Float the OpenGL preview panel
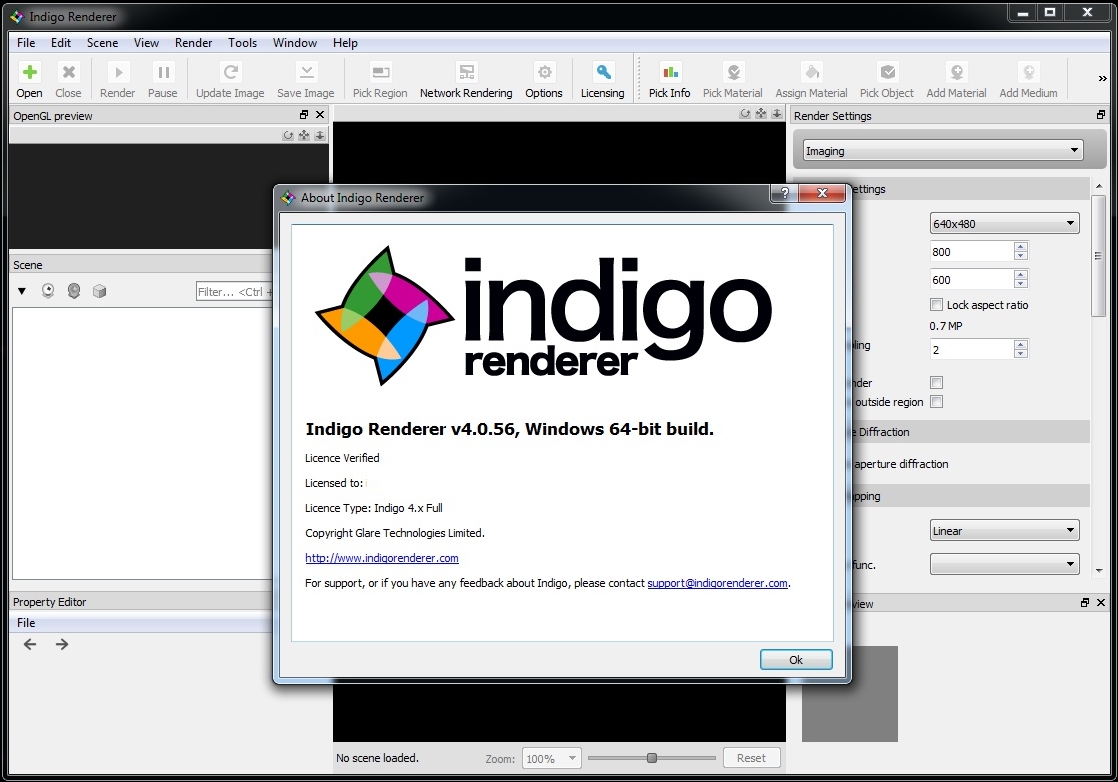 pyautogui.click(x=304, y=115)
